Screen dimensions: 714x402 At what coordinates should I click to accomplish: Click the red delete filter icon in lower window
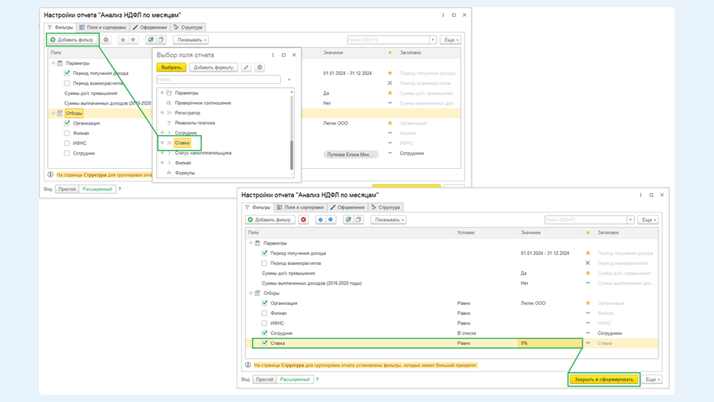point(304,220)
